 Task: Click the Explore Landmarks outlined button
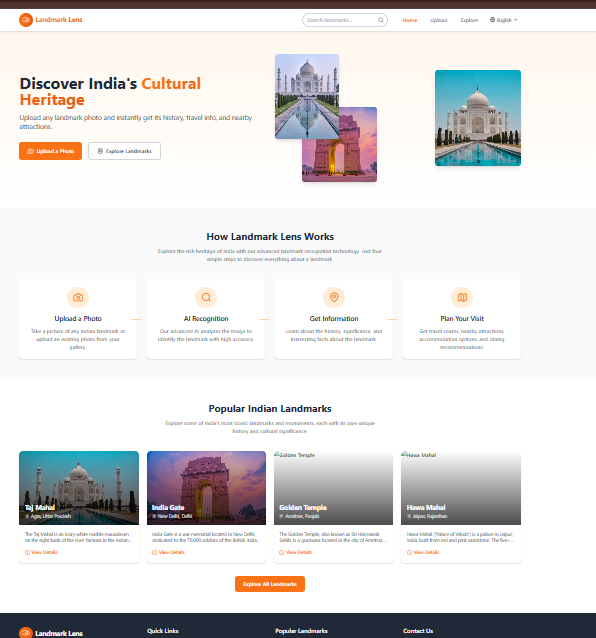[x=124, y=151]
